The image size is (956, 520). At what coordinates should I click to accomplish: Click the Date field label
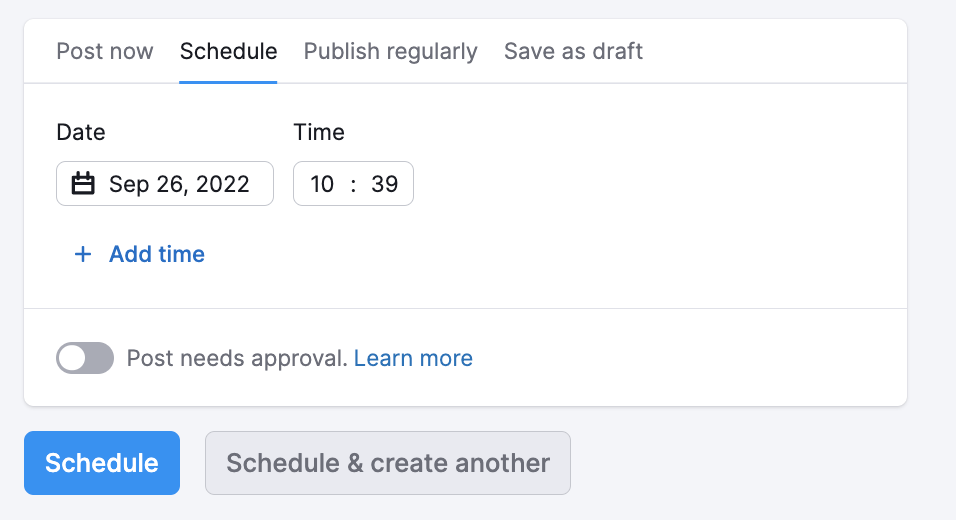pyautogui.click(x=80, y=132)
